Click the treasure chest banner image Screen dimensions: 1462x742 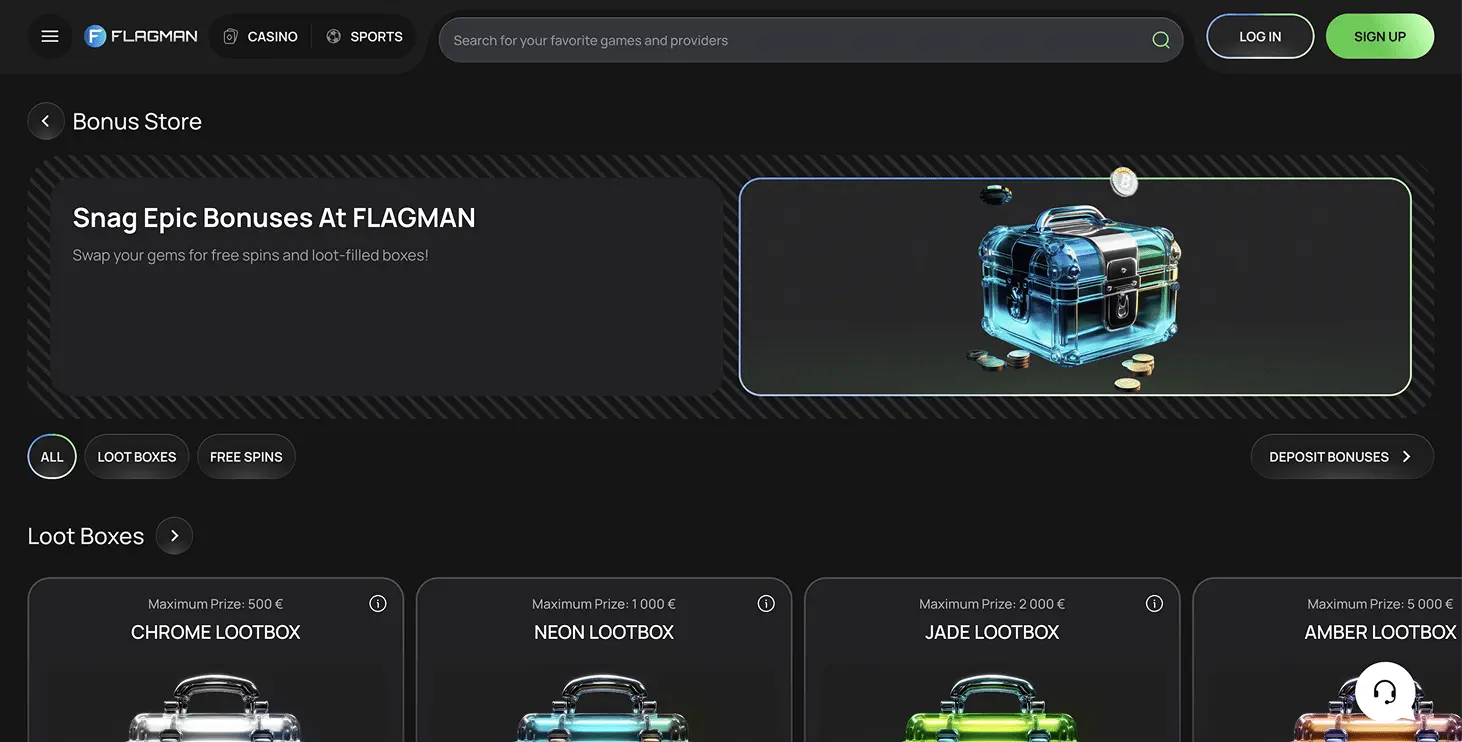1075,287
